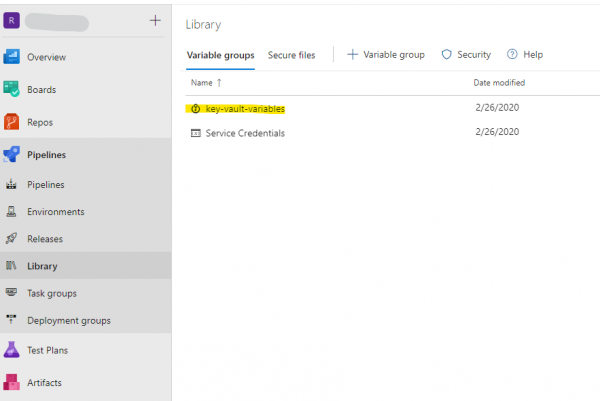The image size is (600, 401).
Task: Click the purple R project avatar
Action: pyautogui.click(x=12, y=20)
